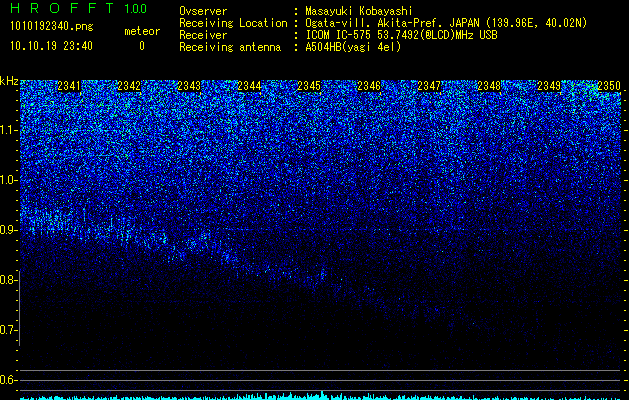Click the receiver ICOM IC-575 53.7492 text
This screenshot has width=629, height=400.
click(401, 35)
